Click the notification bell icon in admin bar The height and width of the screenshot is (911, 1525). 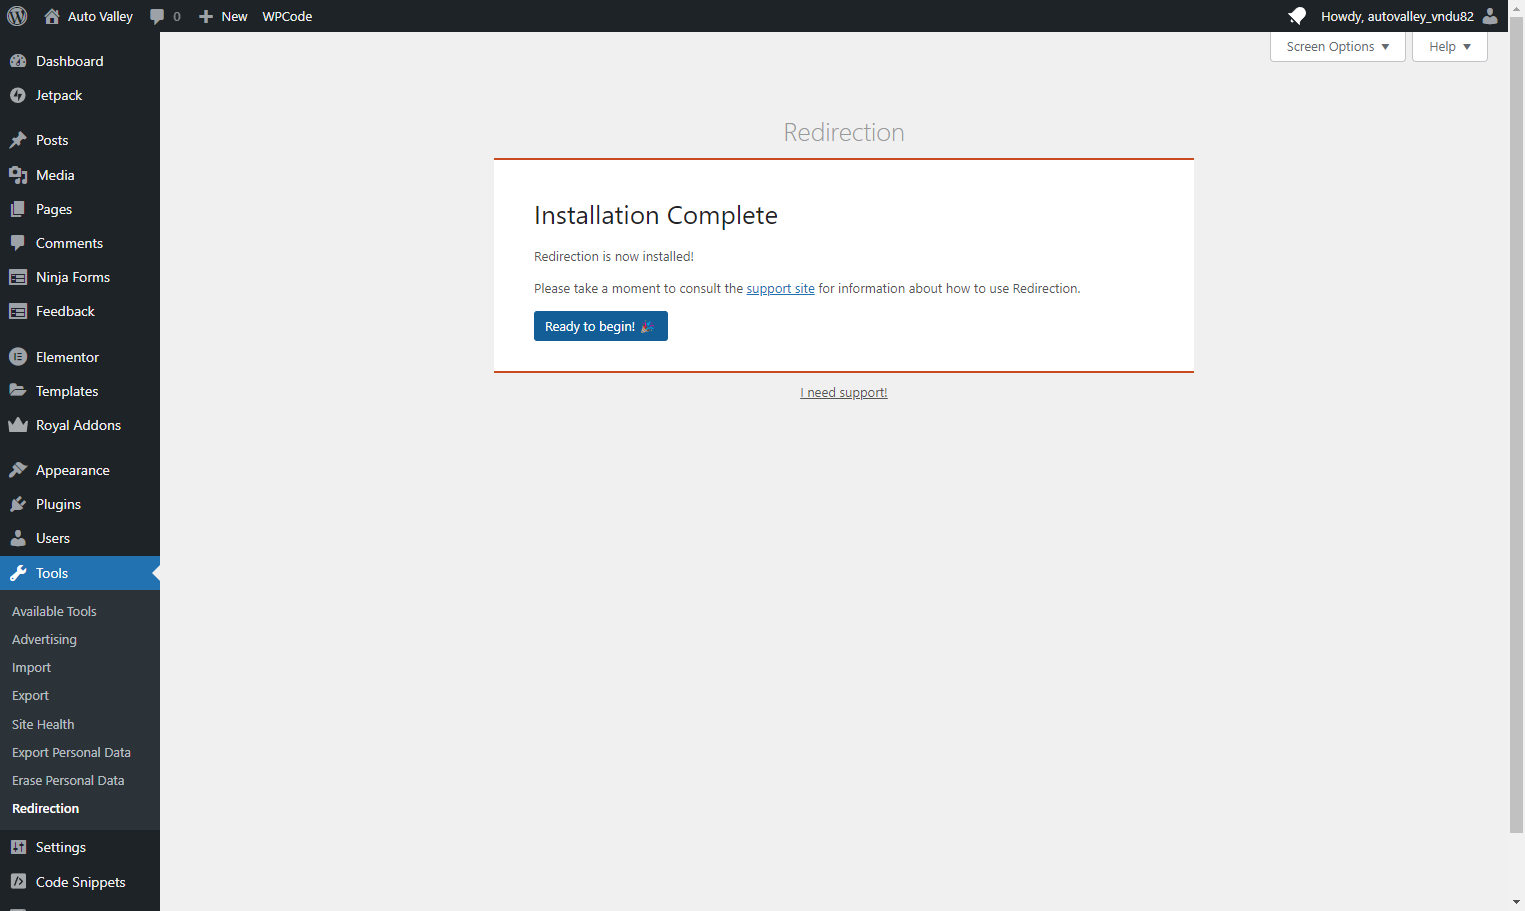(1297, 16)
